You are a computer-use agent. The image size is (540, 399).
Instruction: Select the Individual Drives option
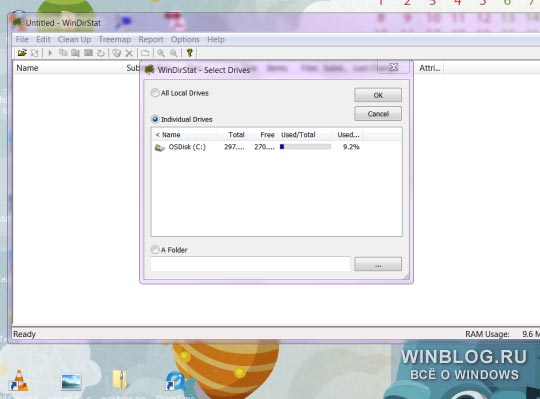click(182, 119)
